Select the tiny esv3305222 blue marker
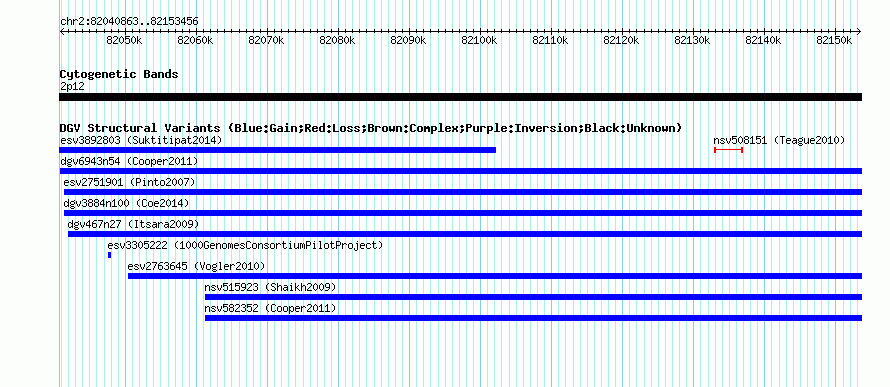This screenshot has height=387, width=890. coord(110,255)
